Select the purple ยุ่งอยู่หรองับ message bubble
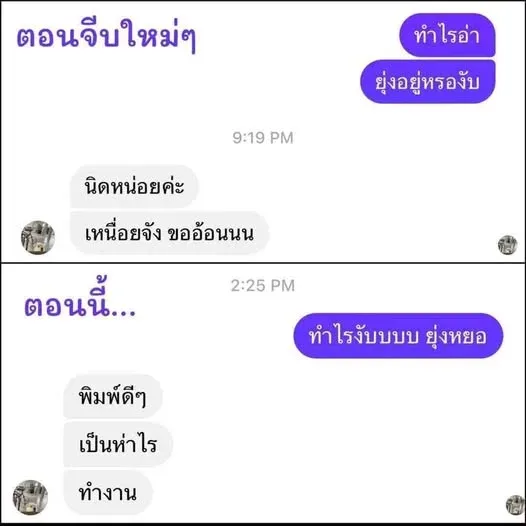The height and width of the screenshot is (526, 526). [x=428, y=82]
